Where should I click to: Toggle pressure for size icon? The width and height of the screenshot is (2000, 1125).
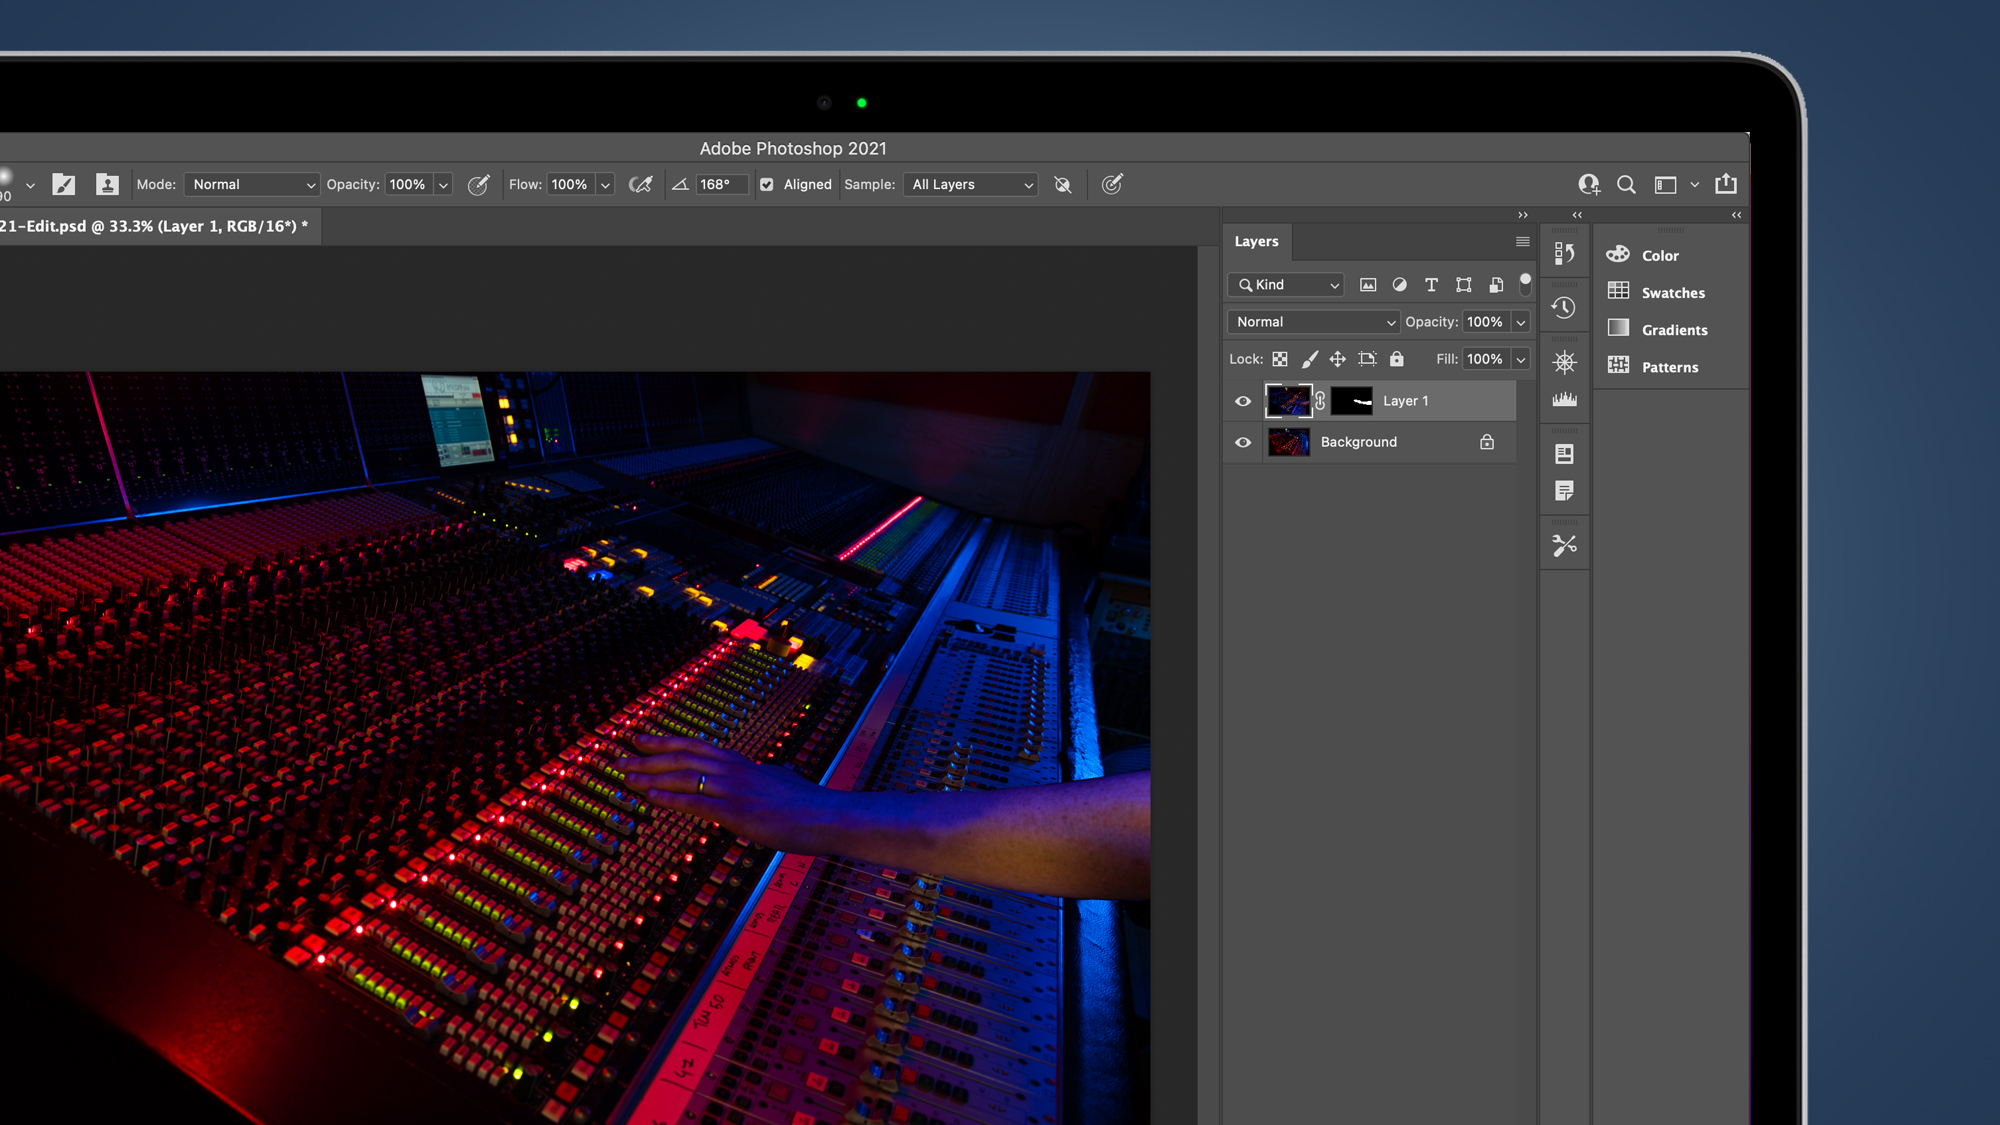1112,184
